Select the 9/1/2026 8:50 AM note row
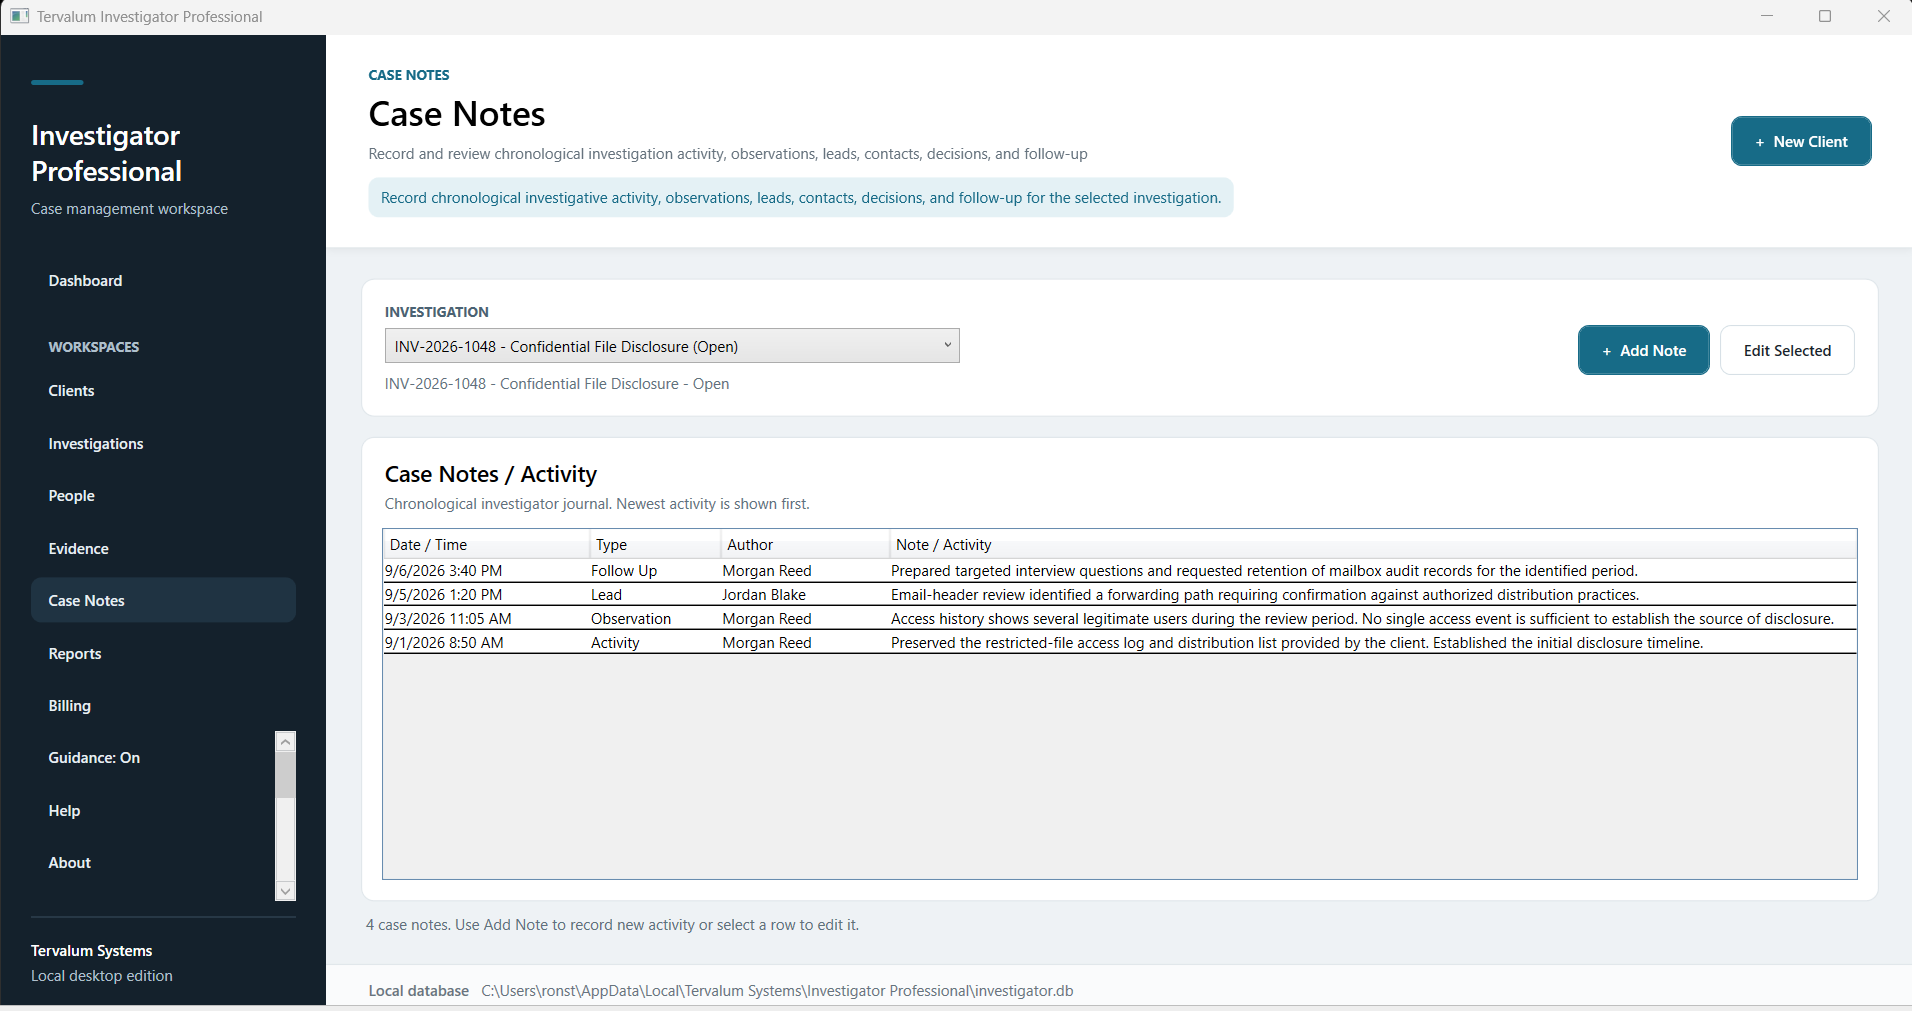The height and width of the screenshot is (1011, 1912). 1120,643
